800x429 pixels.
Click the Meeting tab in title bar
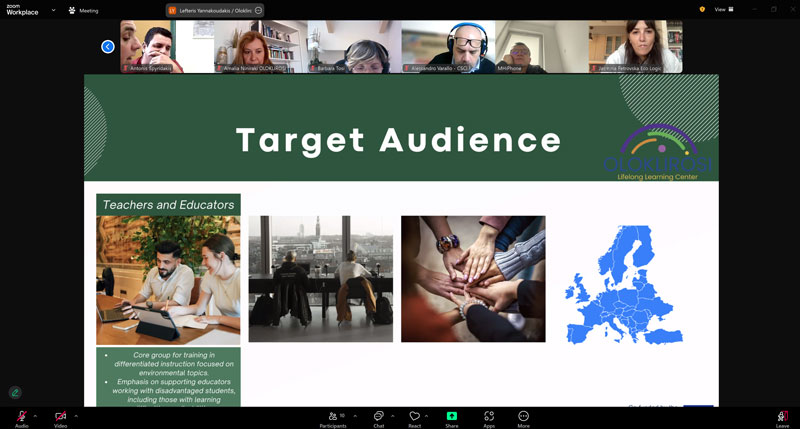point(83,10)
